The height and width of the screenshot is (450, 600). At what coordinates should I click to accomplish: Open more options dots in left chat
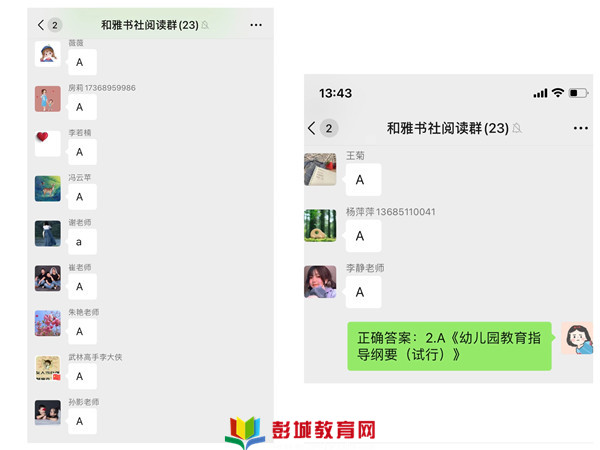(256, 25)
